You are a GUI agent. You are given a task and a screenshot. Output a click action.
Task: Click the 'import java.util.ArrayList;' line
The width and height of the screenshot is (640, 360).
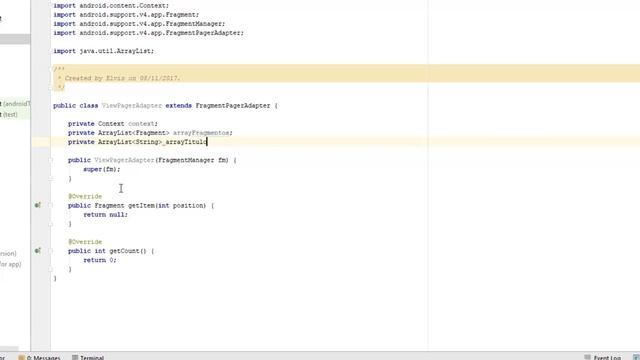(104, 51)
